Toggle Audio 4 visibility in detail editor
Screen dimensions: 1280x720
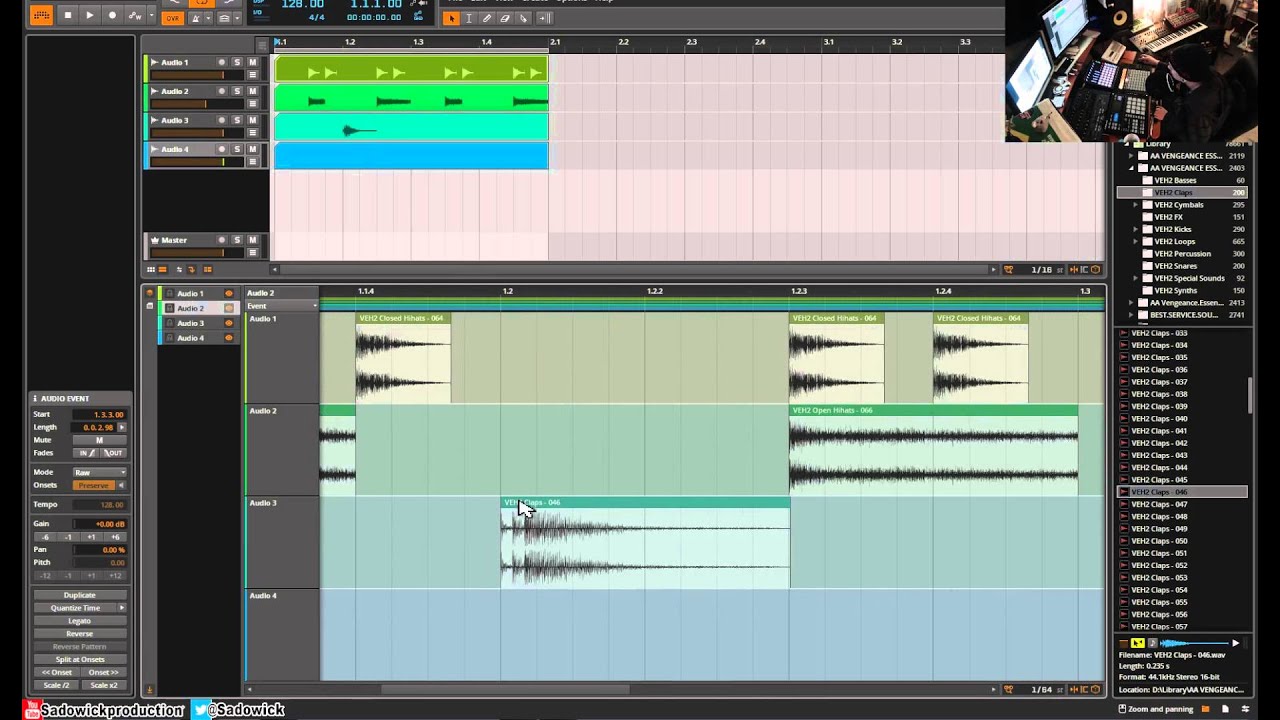(229, 338)
